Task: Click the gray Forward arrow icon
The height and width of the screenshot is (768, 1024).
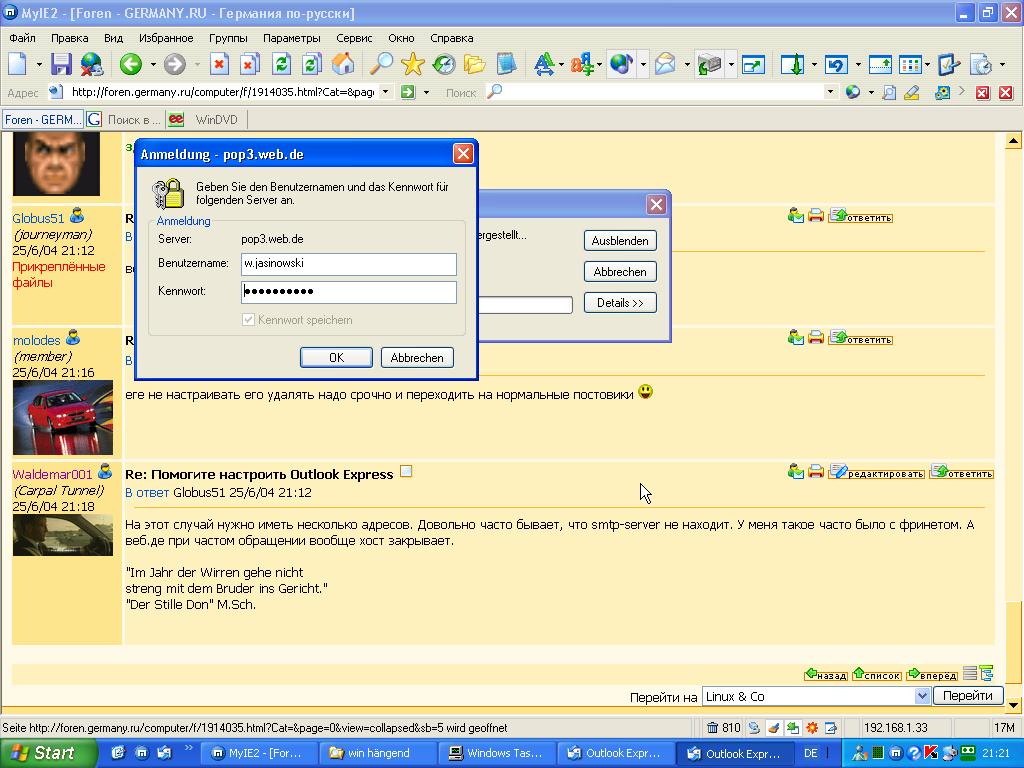Action: (174, 64)
